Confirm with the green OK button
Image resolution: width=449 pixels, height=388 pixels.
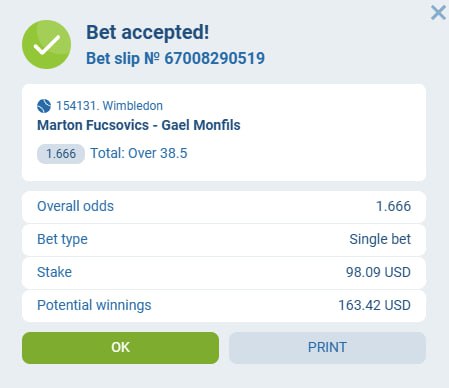tap(120, 348)
